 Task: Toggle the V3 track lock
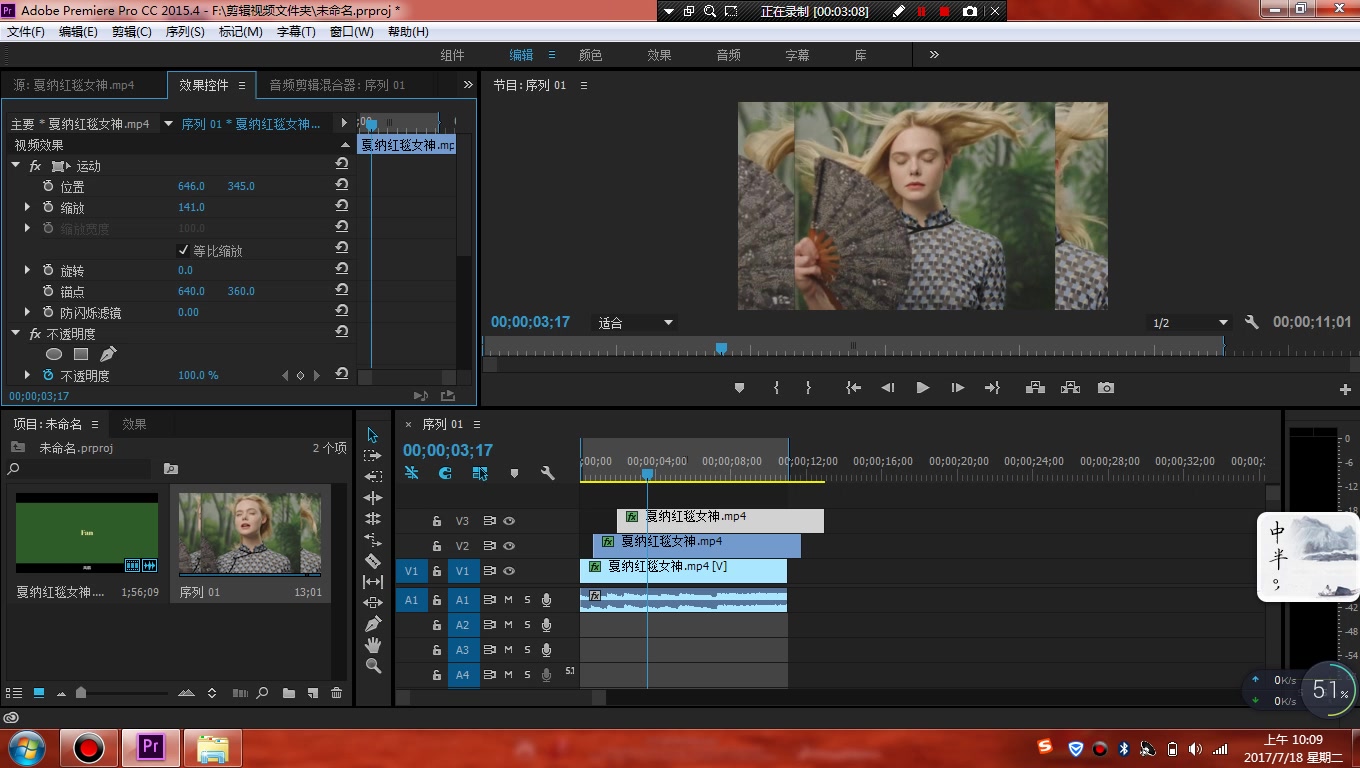pyautogui.click(x=436, y=521)
